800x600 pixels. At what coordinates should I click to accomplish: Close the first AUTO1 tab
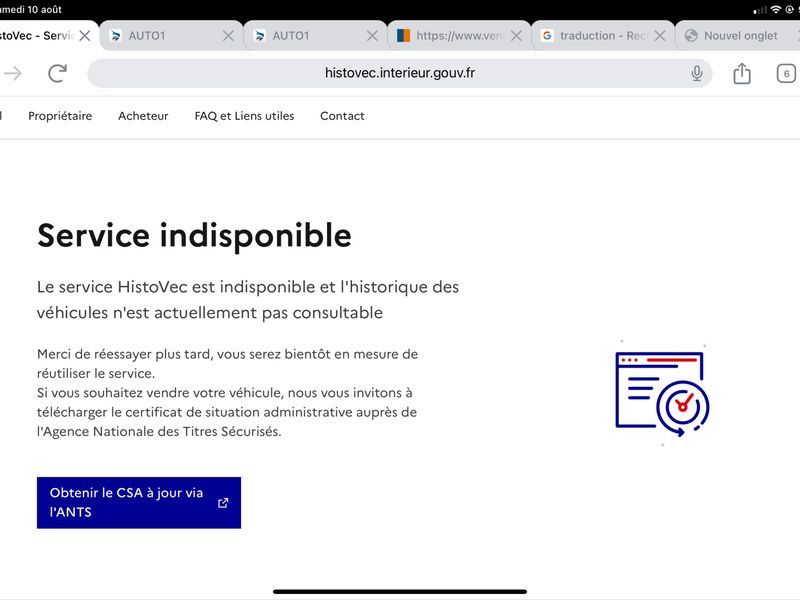coord(229,36)
